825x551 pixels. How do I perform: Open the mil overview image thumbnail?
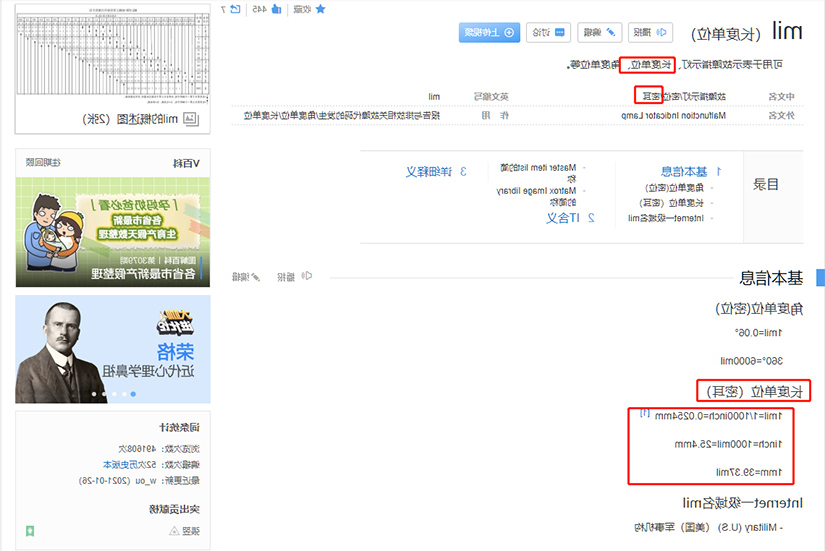[x=113, y=55]
